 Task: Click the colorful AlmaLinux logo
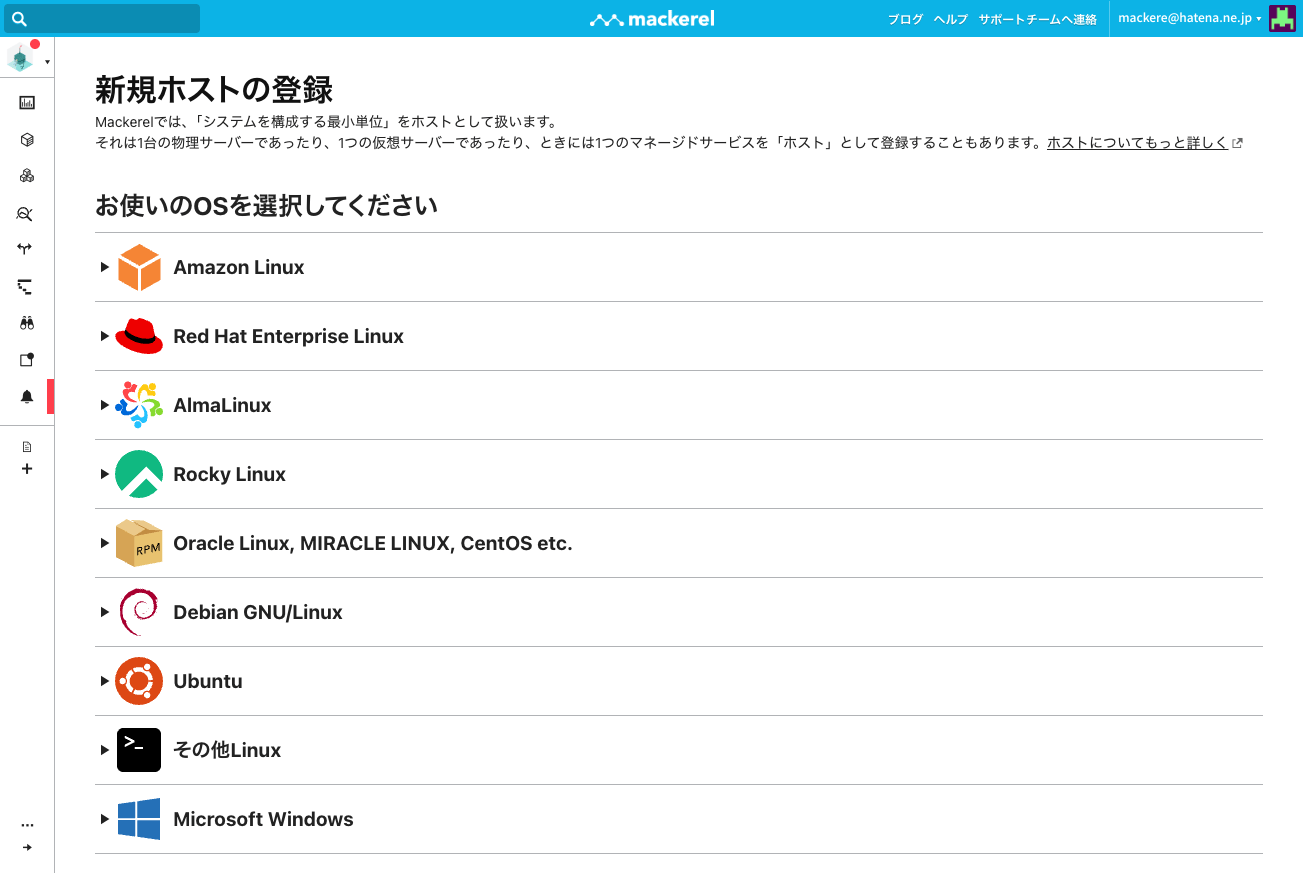(139, 405)
